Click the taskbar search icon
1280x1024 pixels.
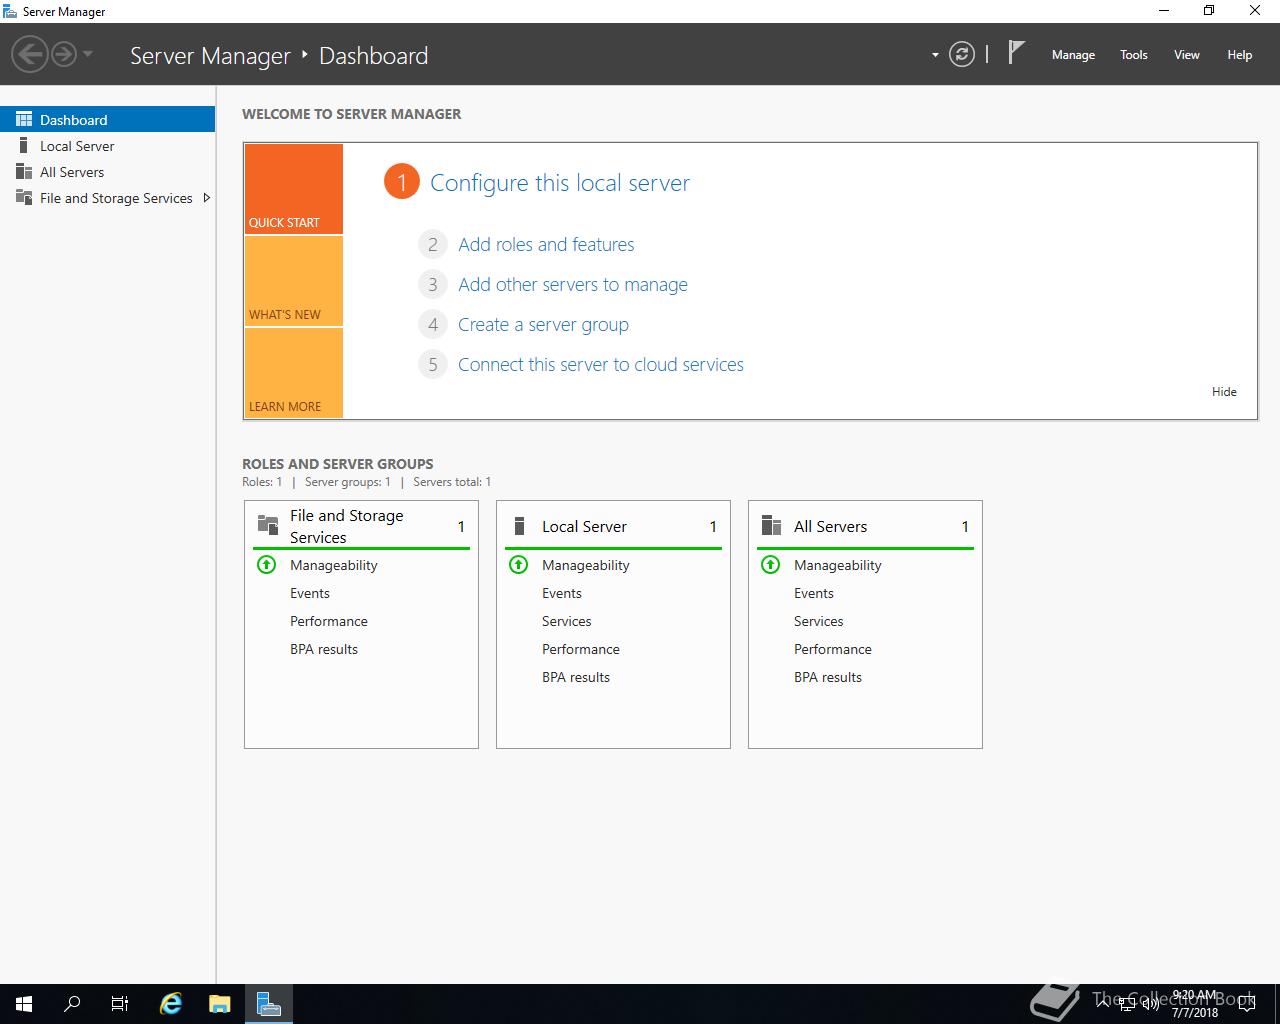(x=72, y=1004)
